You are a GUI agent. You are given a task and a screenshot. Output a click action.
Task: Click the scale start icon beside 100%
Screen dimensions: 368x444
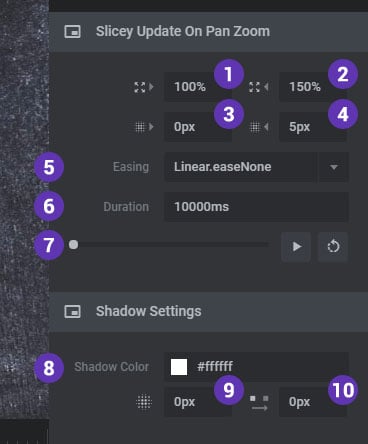[144, 87]
